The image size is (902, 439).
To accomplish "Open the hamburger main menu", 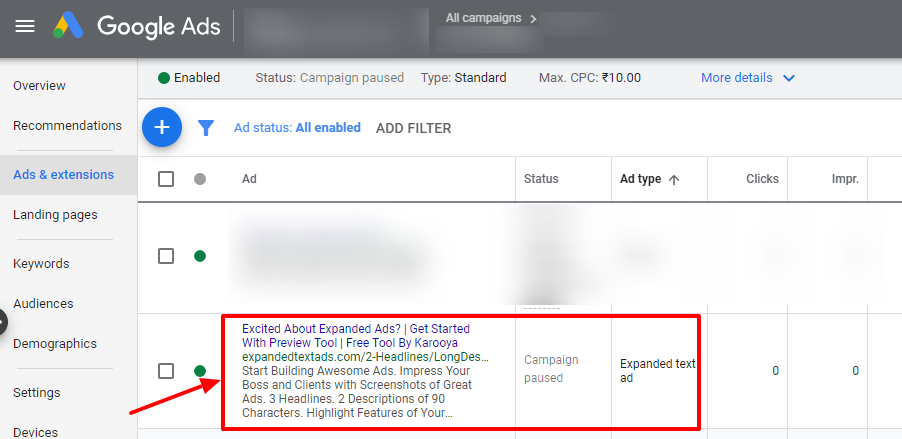I will (x=25, y=26).
